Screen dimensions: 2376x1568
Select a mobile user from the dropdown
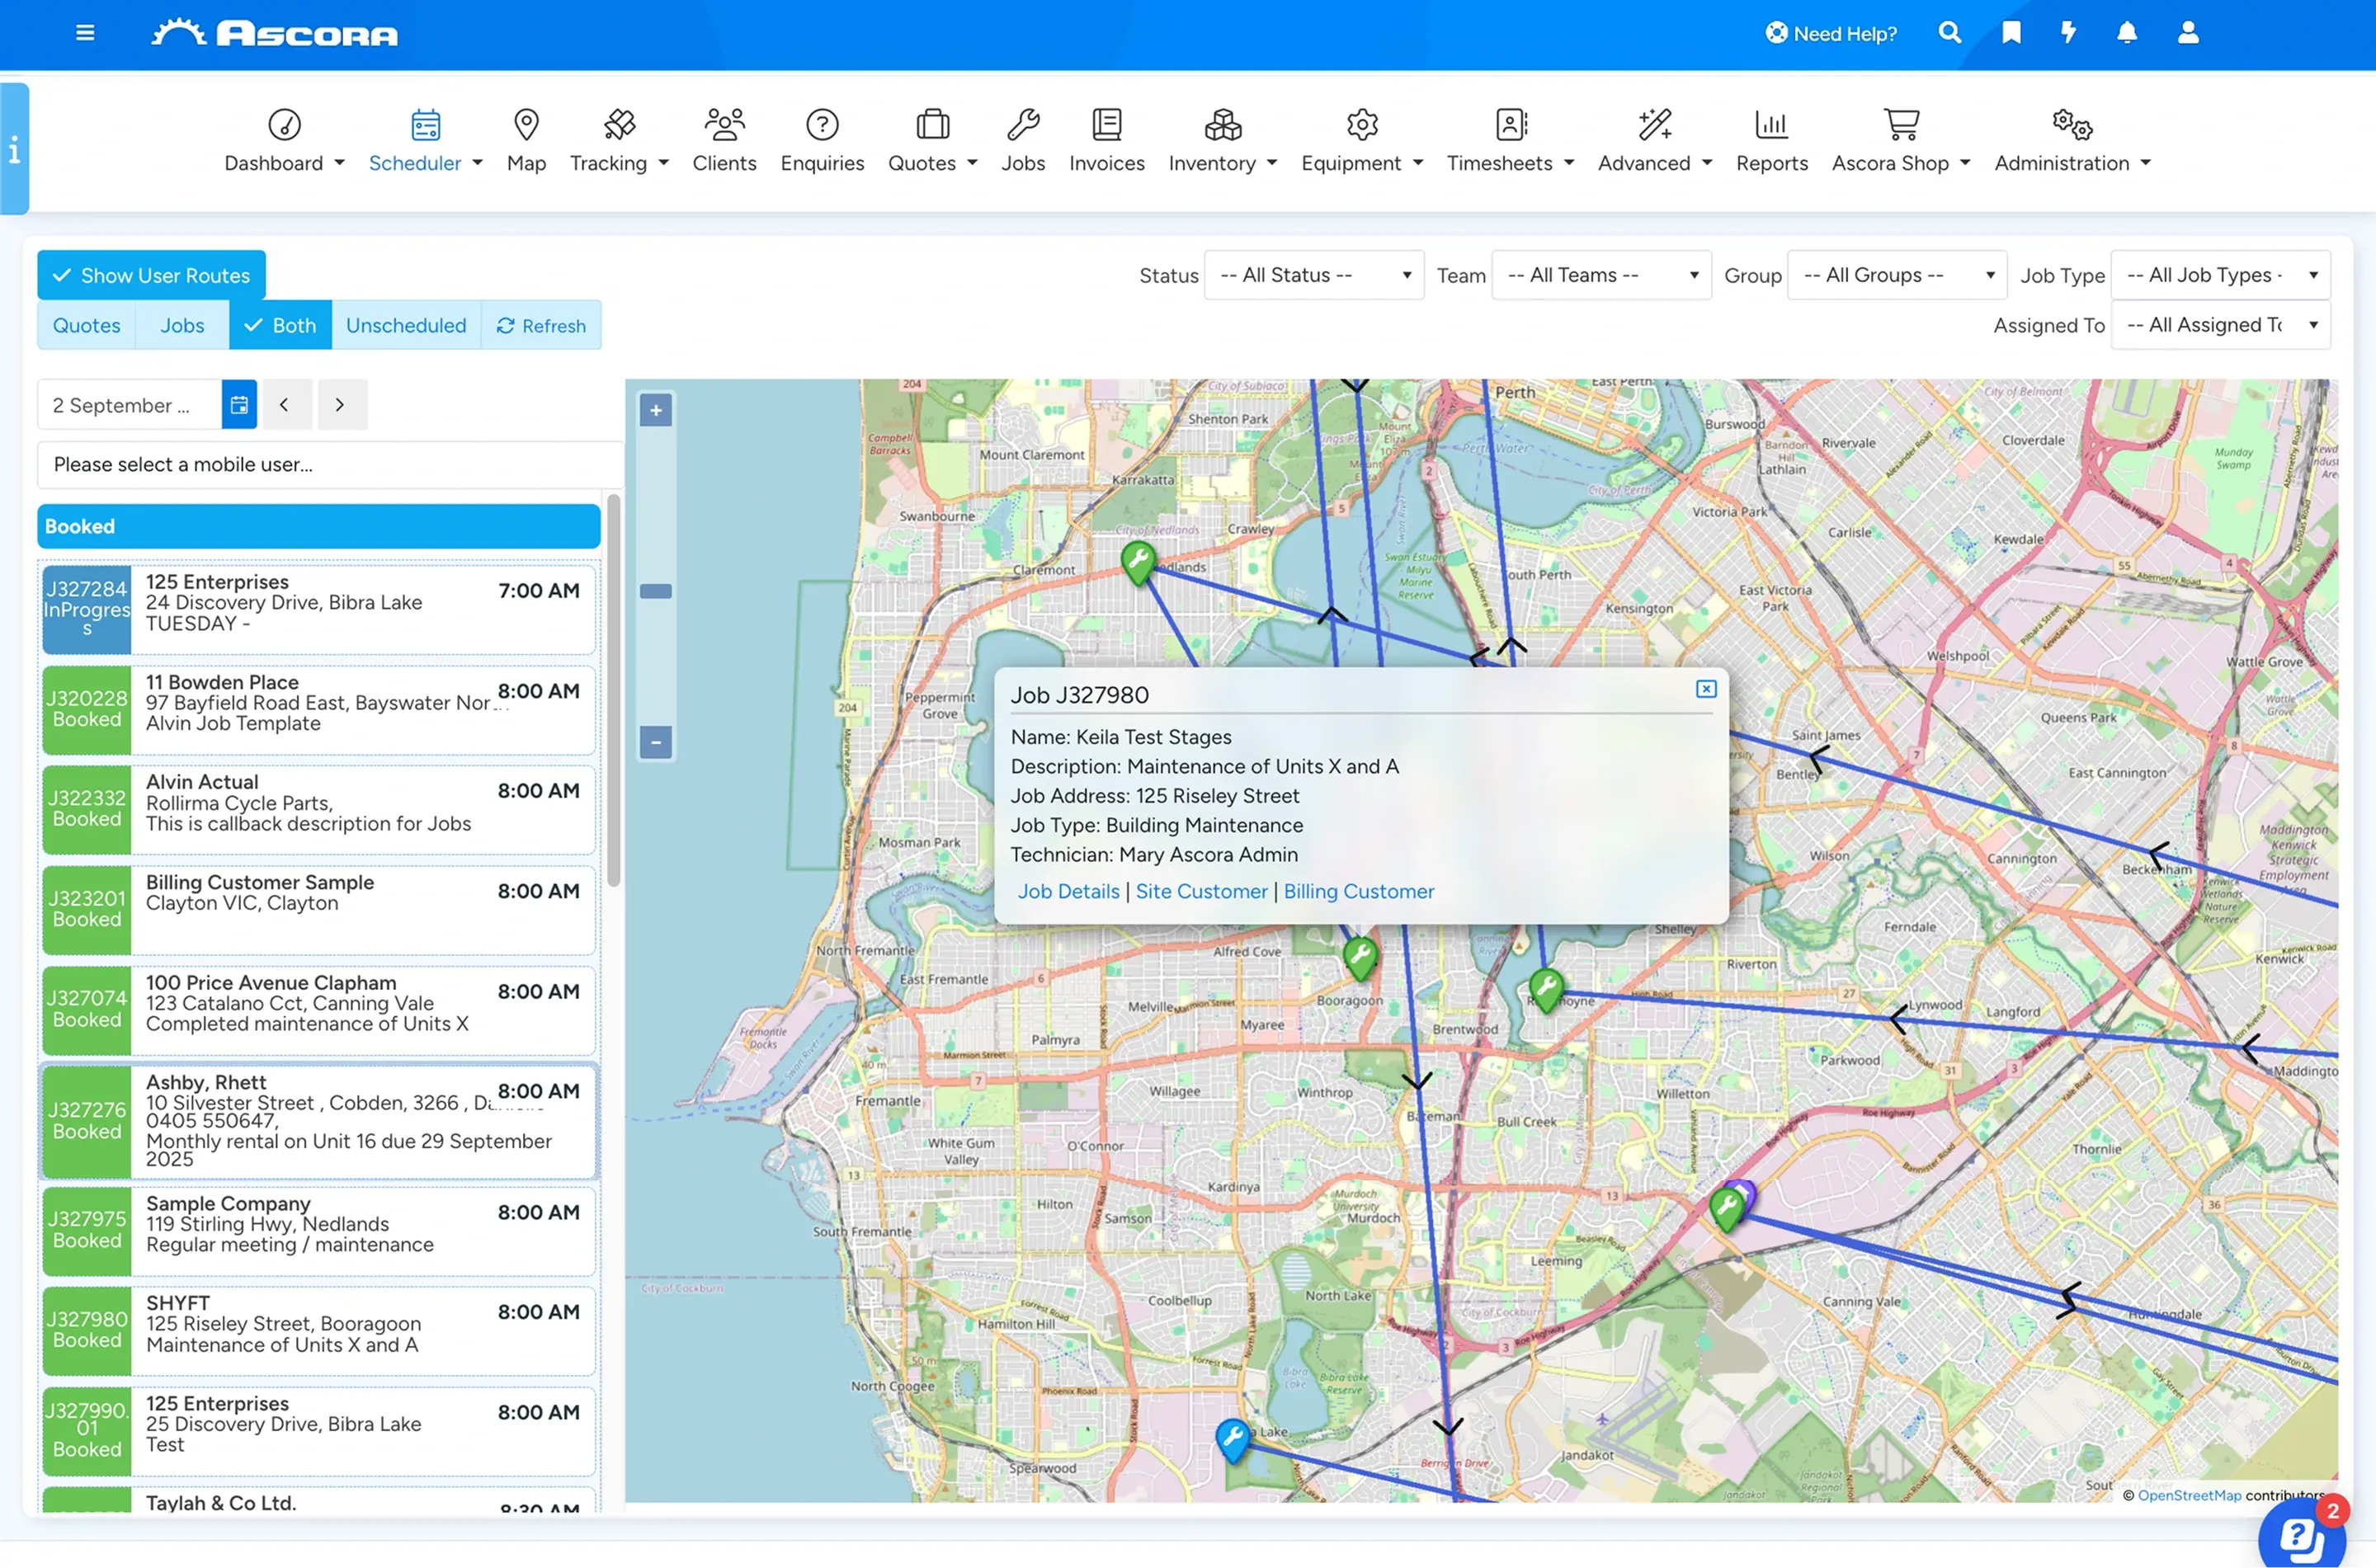[330, 464]
